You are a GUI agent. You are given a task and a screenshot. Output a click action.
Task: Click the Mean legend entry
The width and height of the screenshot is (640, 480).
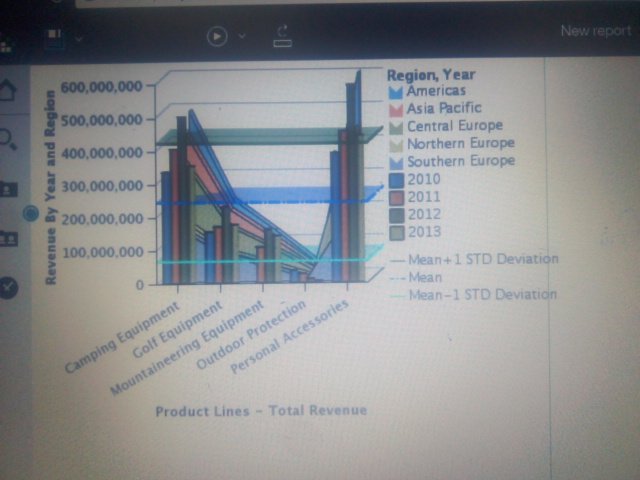(x=416, y=278)
